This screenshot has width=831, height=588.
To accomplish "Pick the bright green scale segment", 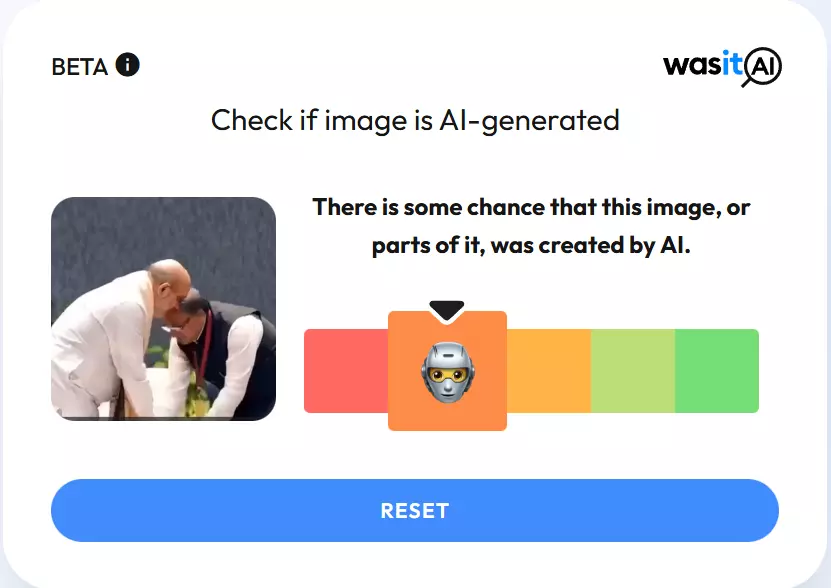I will 717,371.
